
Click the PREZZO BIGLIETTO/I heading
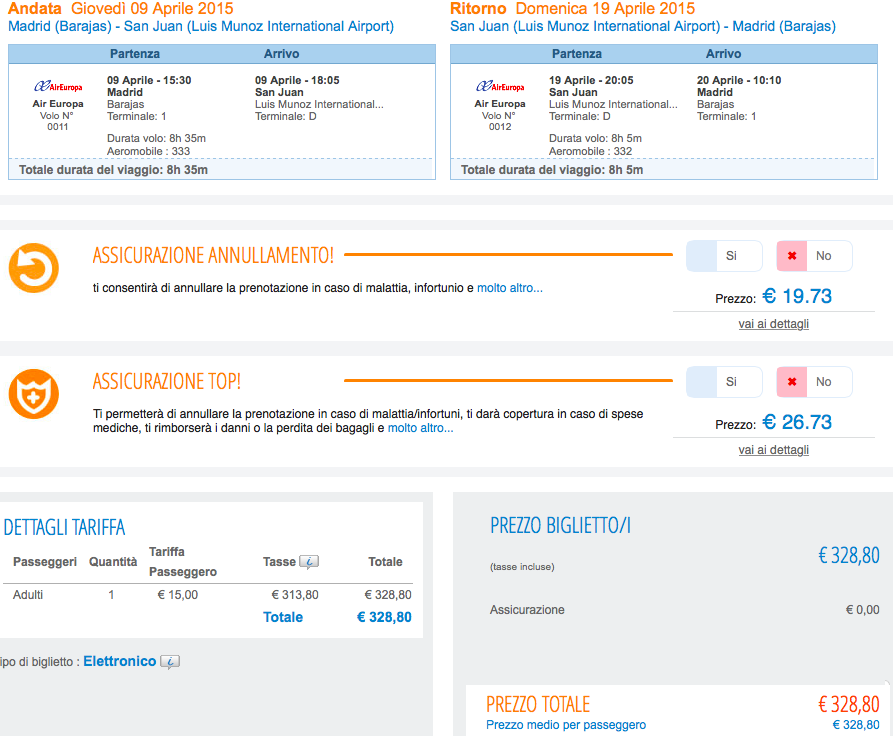[x=560, y=525]
